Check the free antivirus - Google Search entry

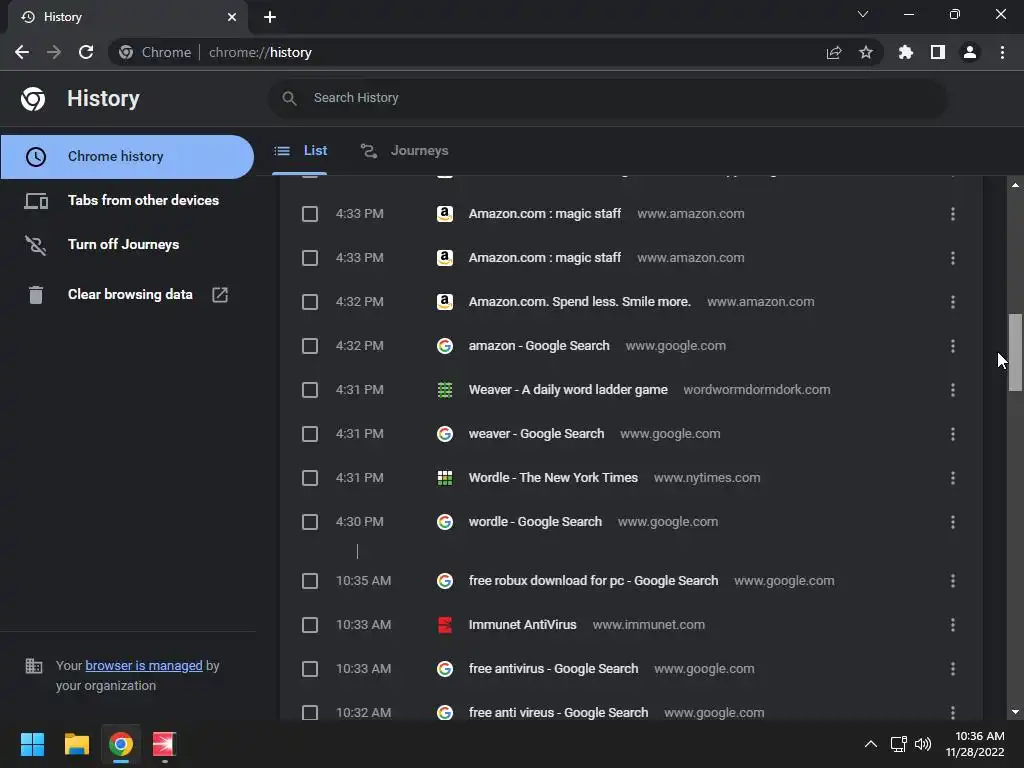(310, 669)
